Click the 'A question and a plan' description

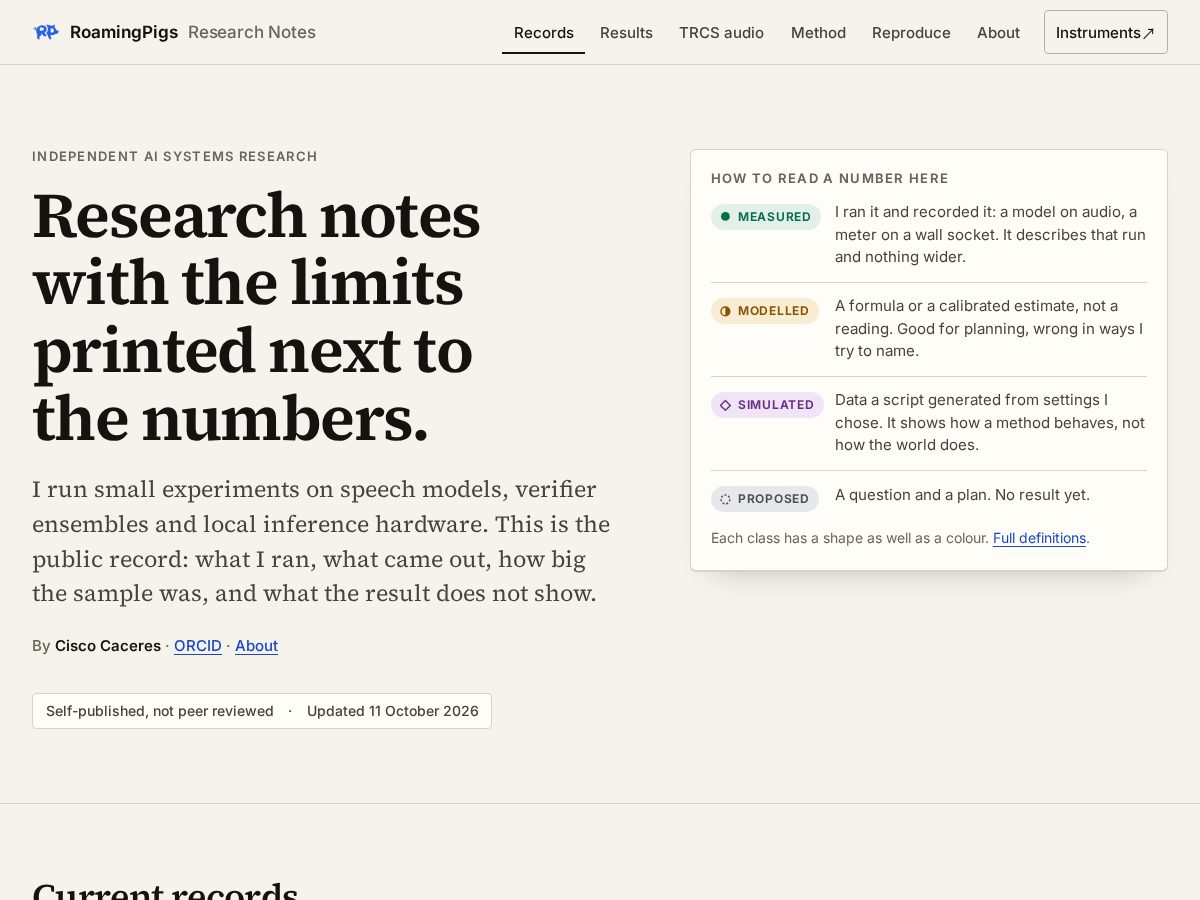[x=962, y=495]
